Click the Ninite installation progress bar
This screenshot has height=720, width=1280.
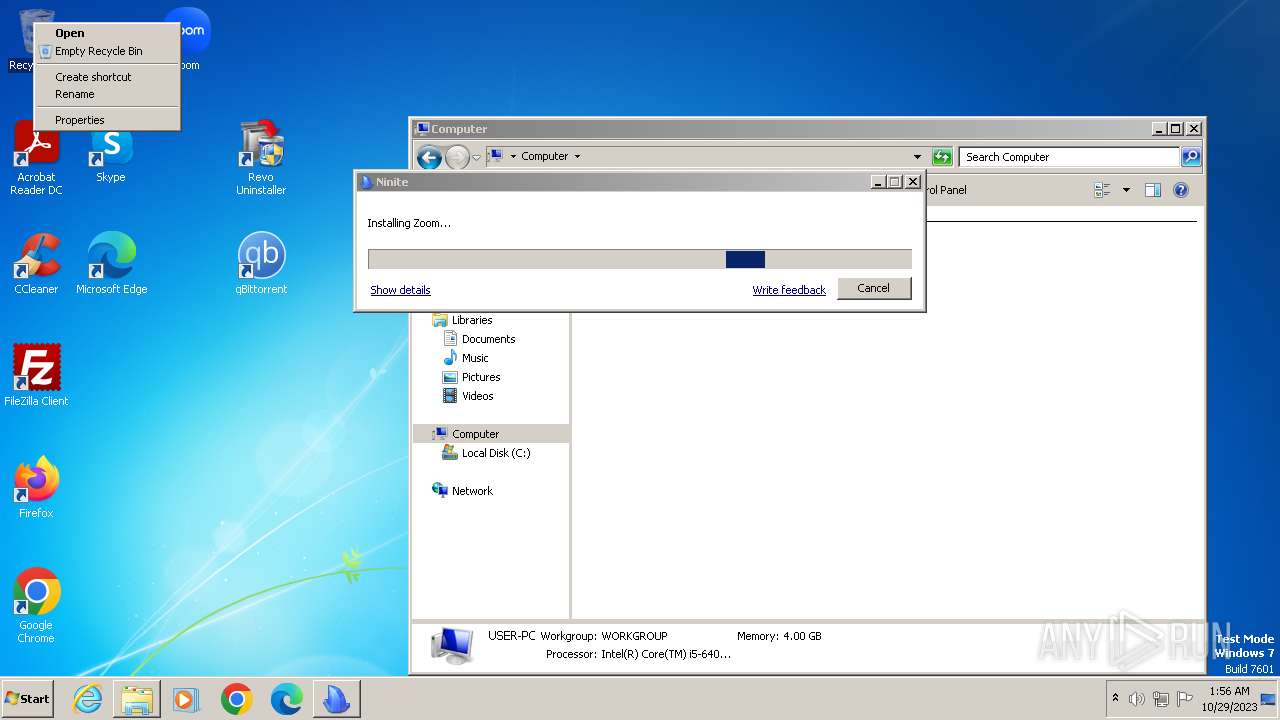(x=640, y=259)
